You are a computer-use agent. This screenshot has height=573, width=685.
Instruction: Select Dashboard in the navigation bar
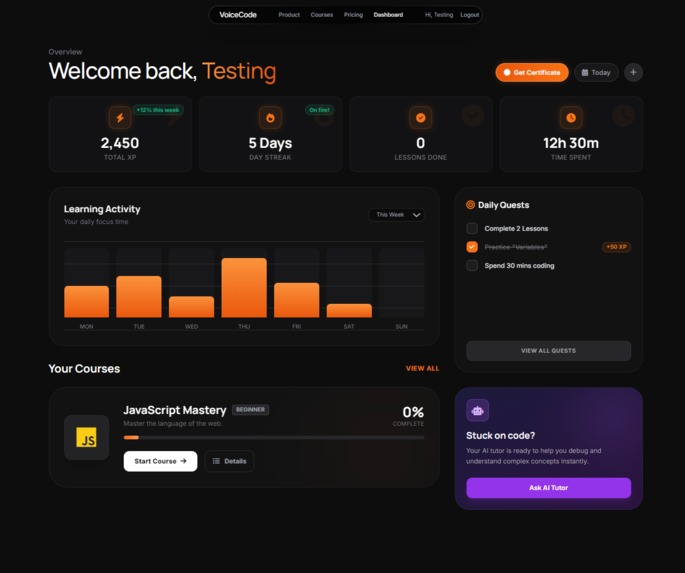[x=388, y=15]
